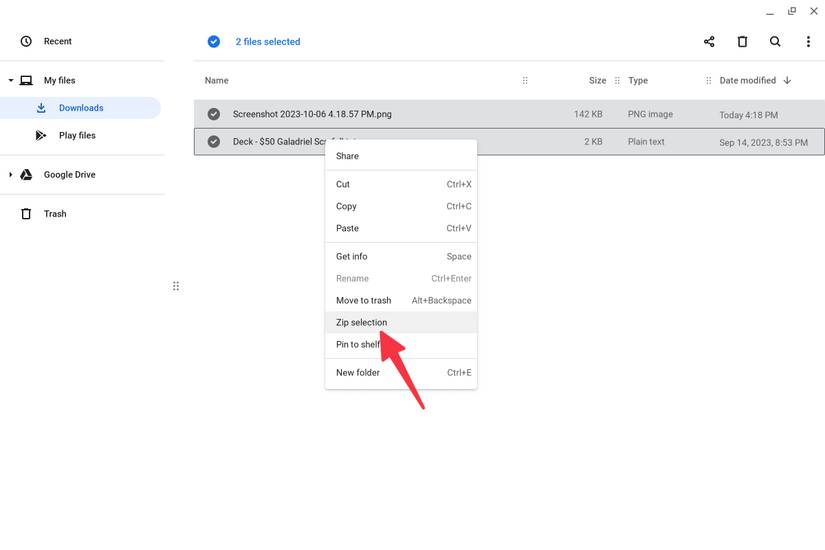
Task: Expand the Google Drive tree
Action: [x=11, y=175]
